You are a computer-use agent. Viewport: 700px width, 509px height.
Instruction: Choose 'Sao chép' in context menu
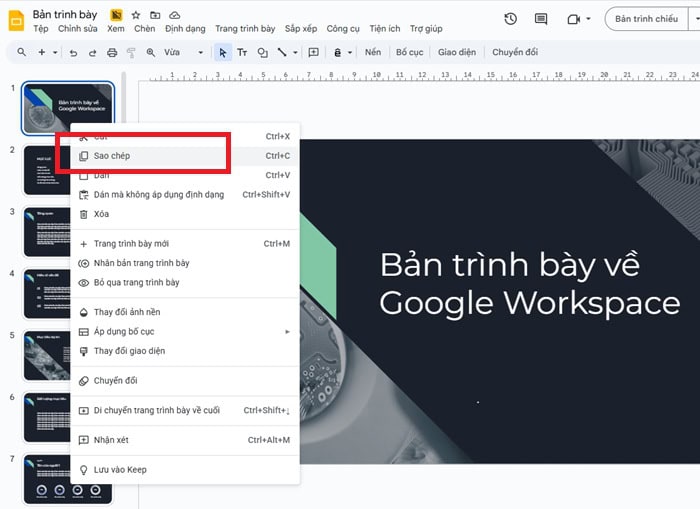tap(112, 156)
